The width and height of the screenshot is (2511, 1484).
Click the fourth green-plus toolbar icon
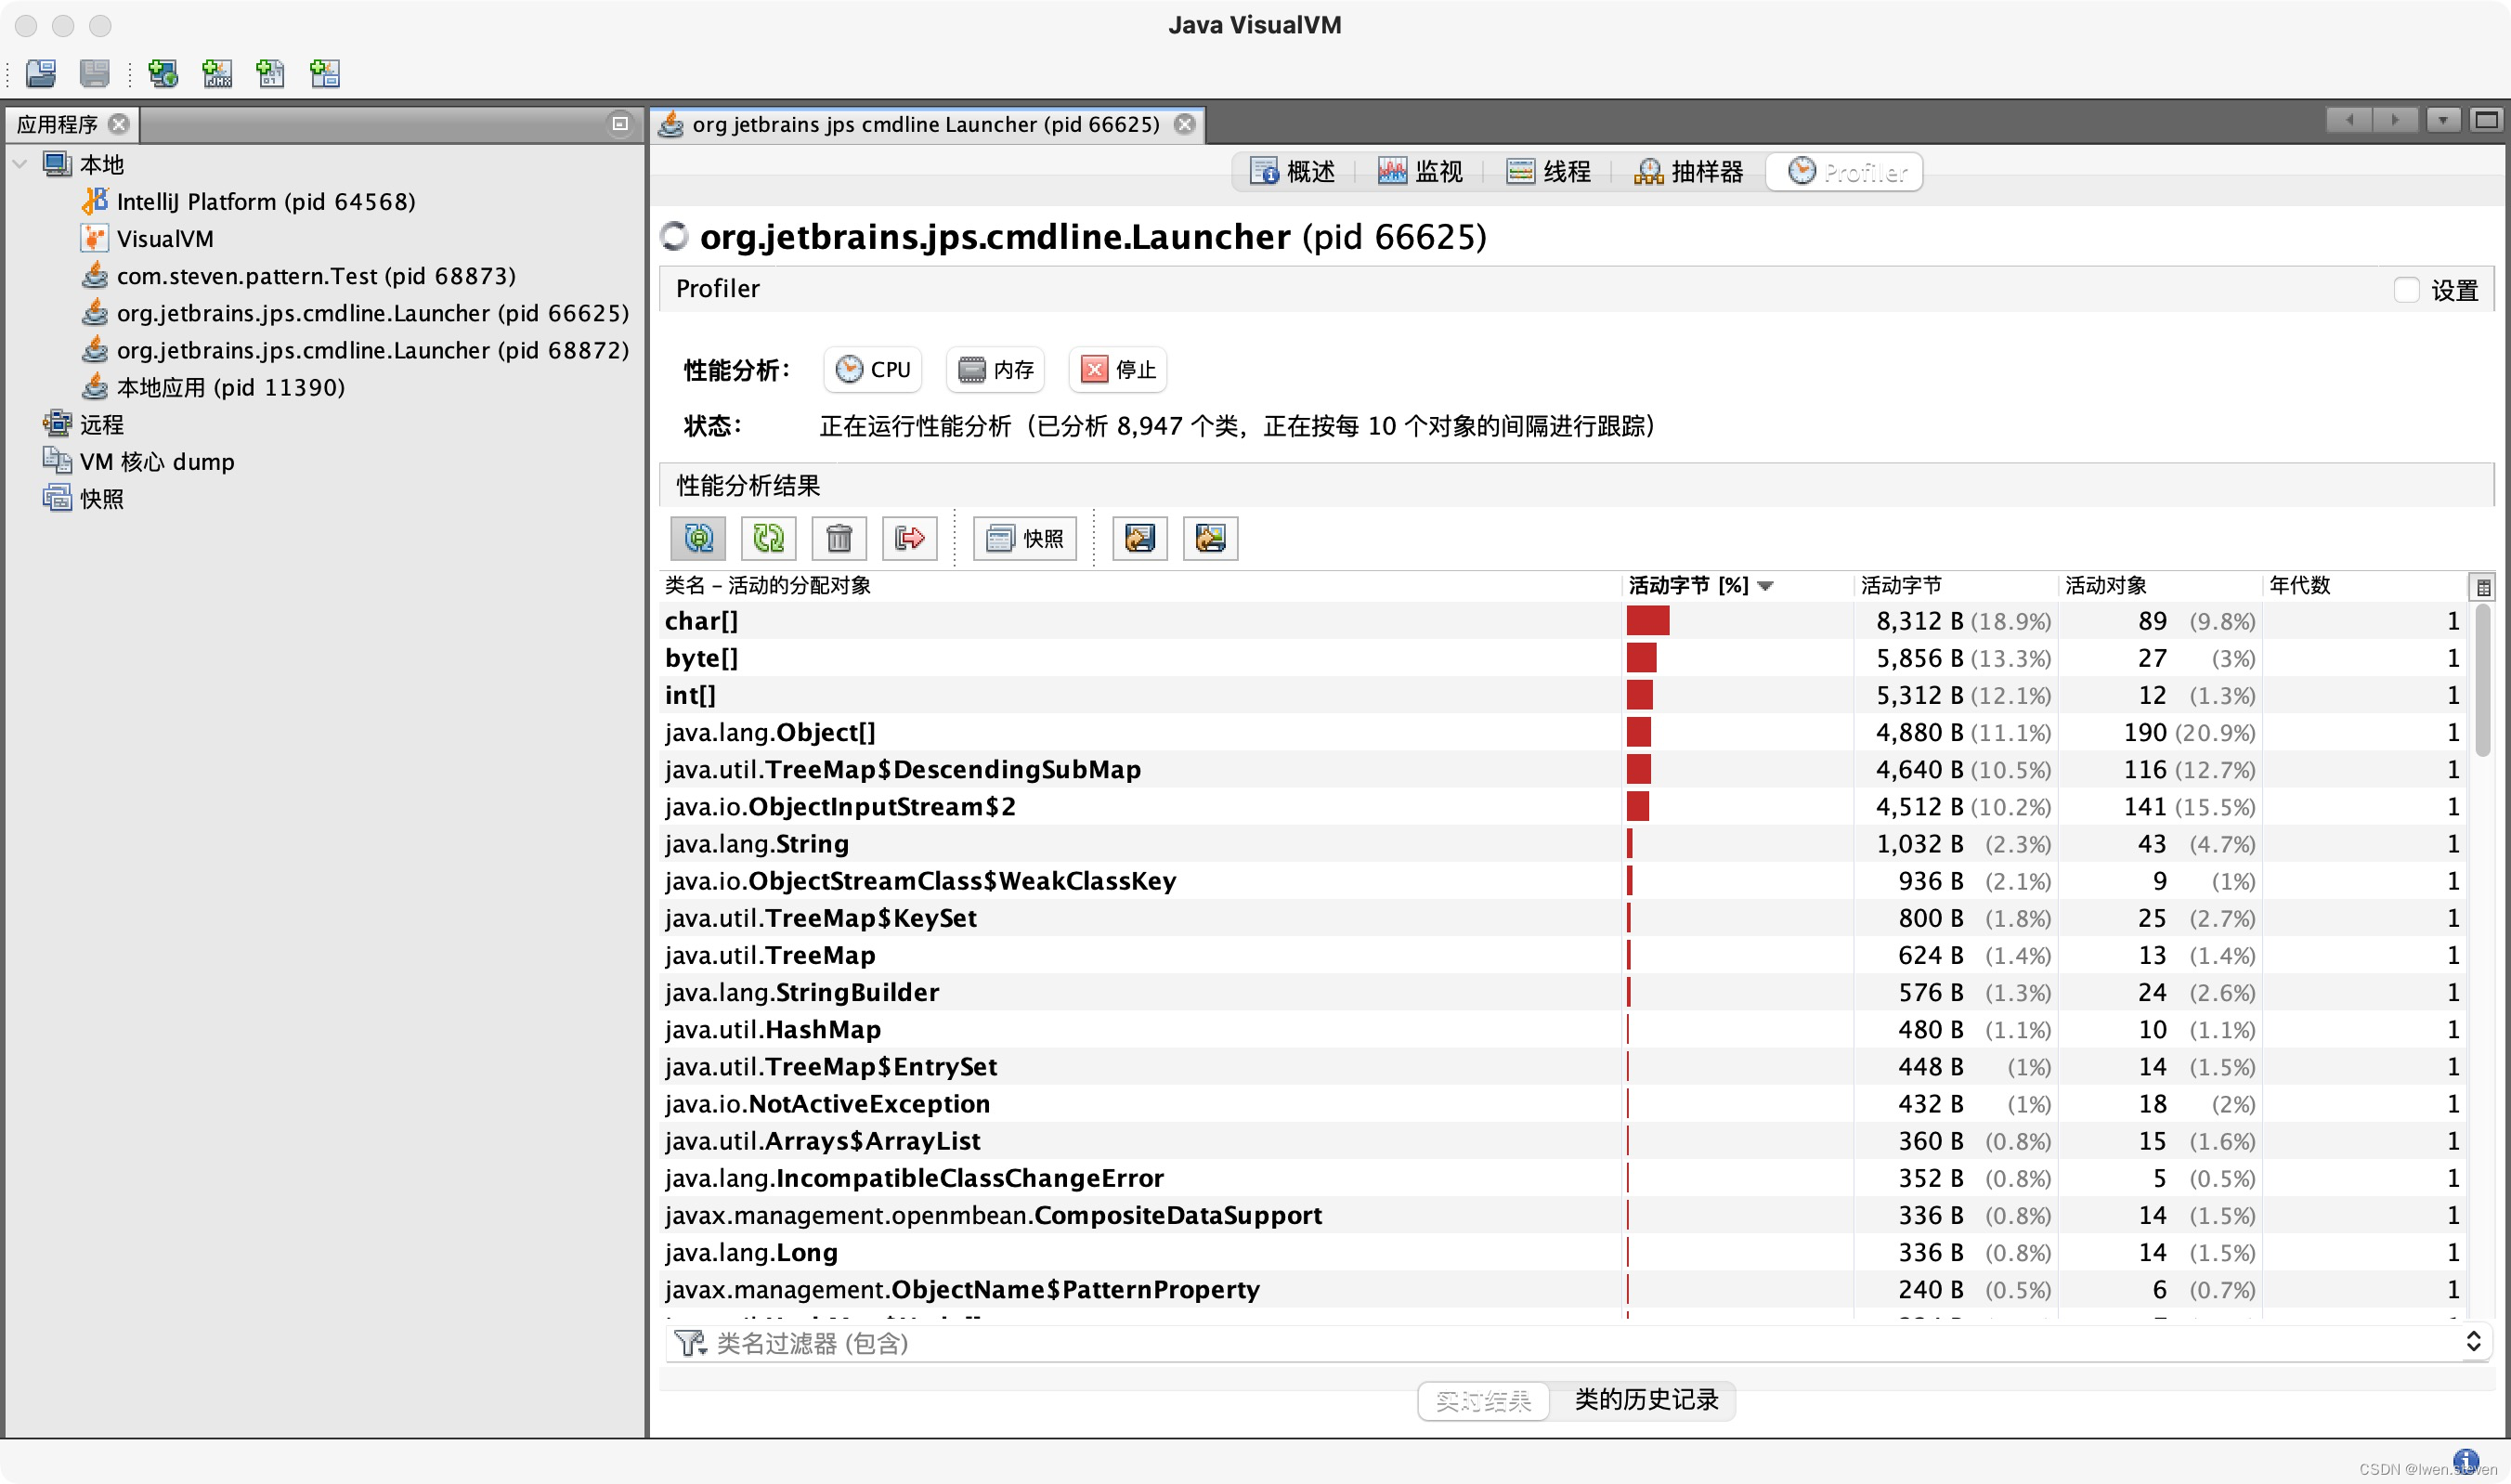click(x=325, y=73)
